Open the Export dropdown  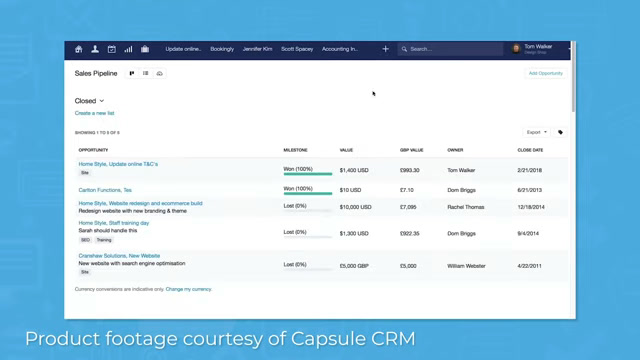(x=536, y=132)
